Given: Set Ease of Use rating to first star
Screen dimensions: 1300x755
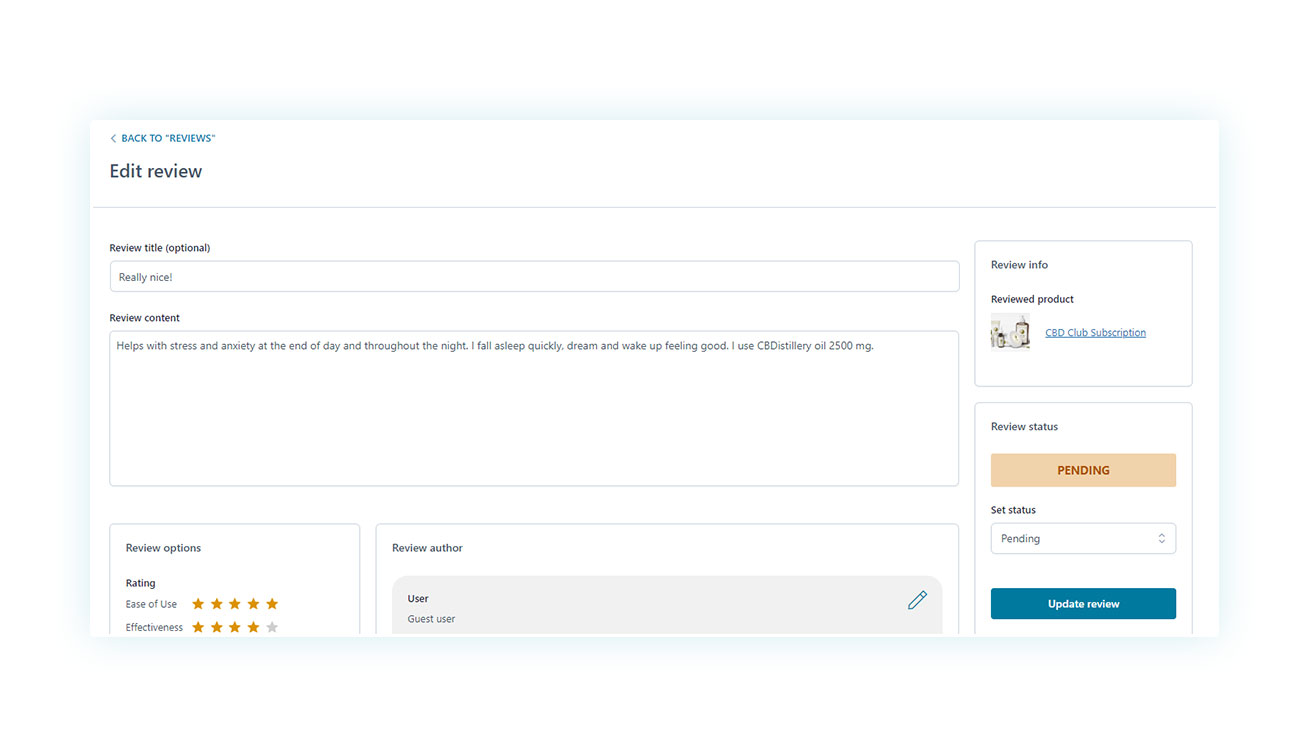Looking at the screenshot, I should (198, 604).
